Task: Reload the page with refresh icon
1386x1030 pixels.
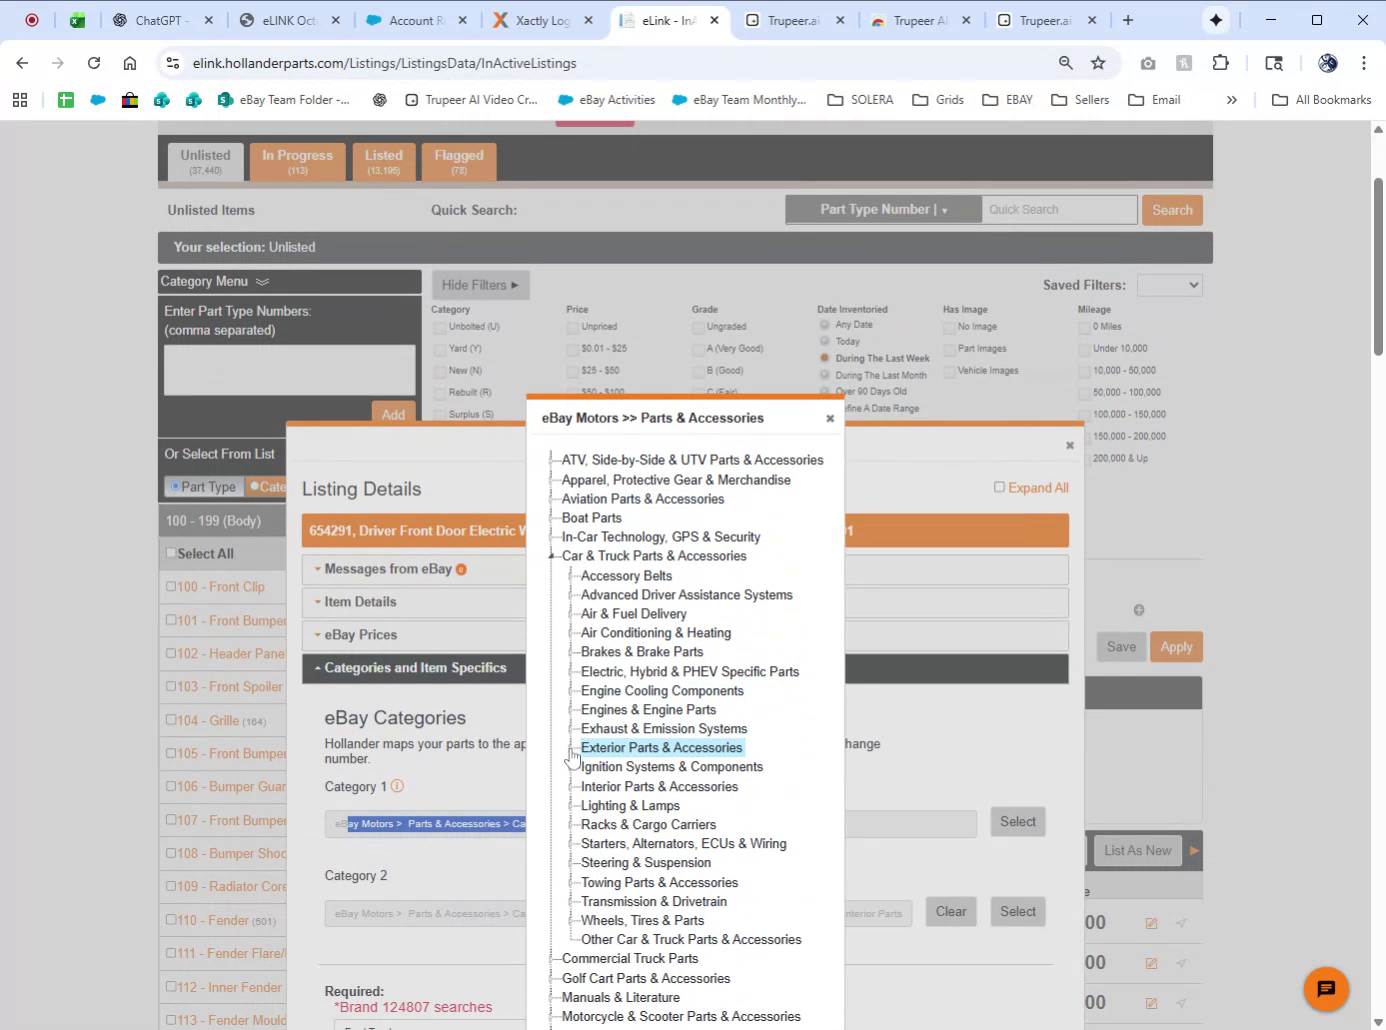Action: coord(94,63)
